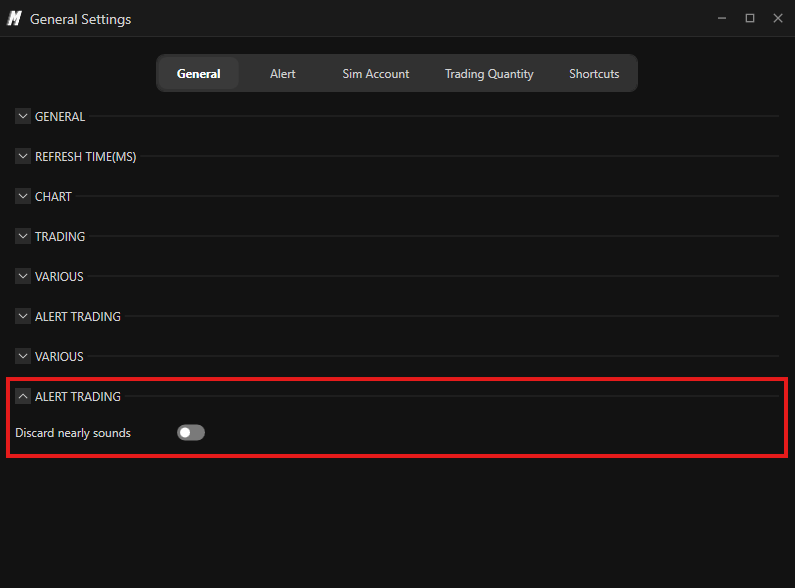Image resolution: width=795 pixels, height=588 pixels.
Task: Expand the REFRESH TIME(MS) section
Action: [23, 156]
